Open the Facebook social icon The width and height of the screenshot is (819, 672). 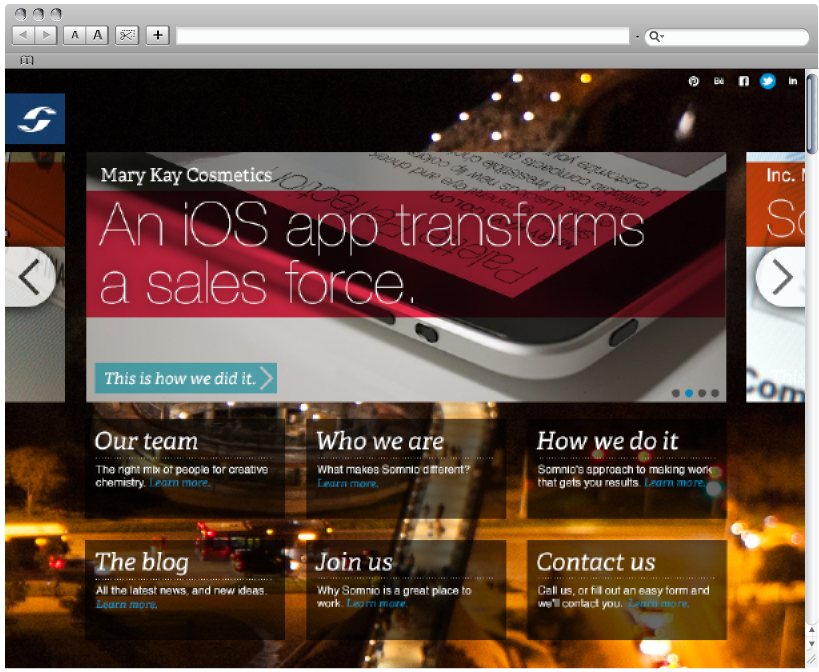click(x=743, y=81)
